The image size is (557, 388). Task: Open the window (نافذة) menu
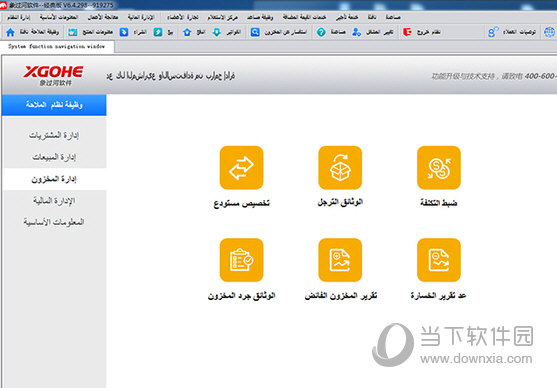pos(372,17)
